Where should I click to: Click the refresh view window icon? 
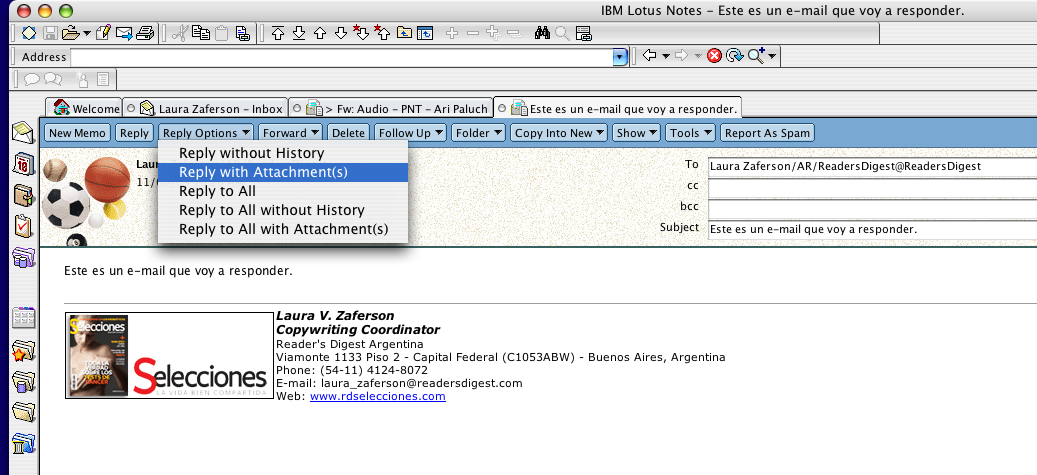425,33
